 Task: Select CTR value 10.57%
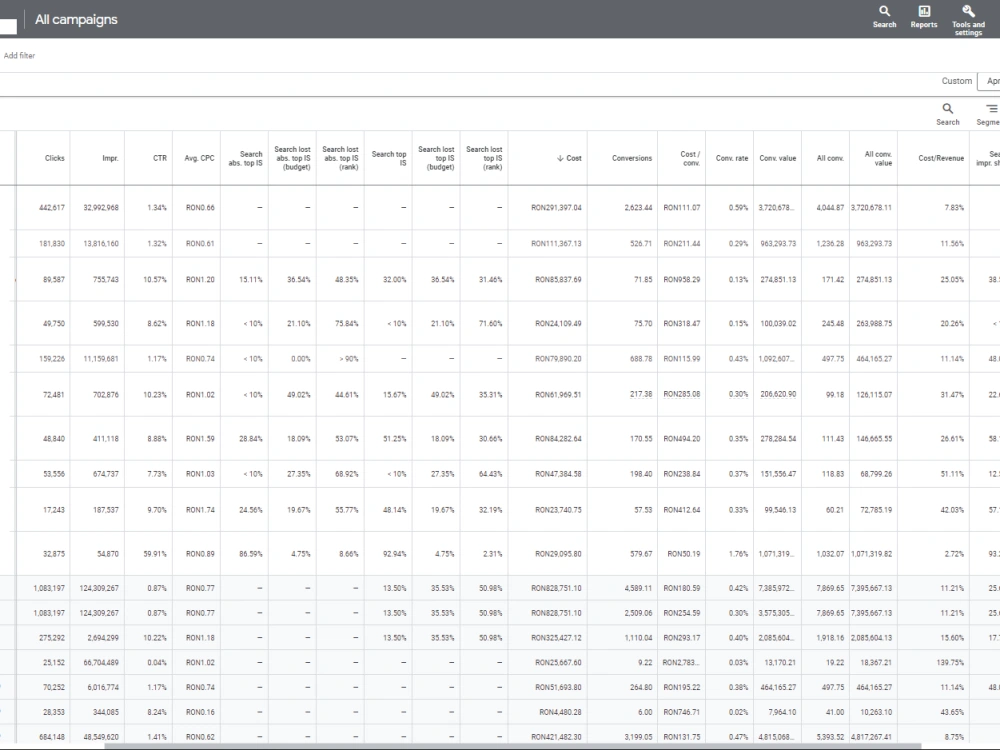(155, 279)
